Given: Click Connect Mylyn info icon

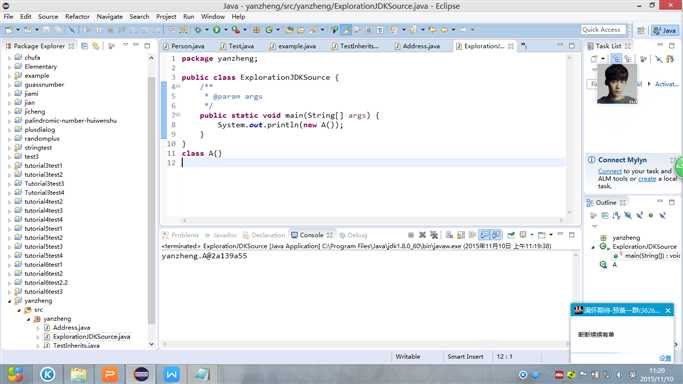Looking at the screenshot, I should (591, 160).
